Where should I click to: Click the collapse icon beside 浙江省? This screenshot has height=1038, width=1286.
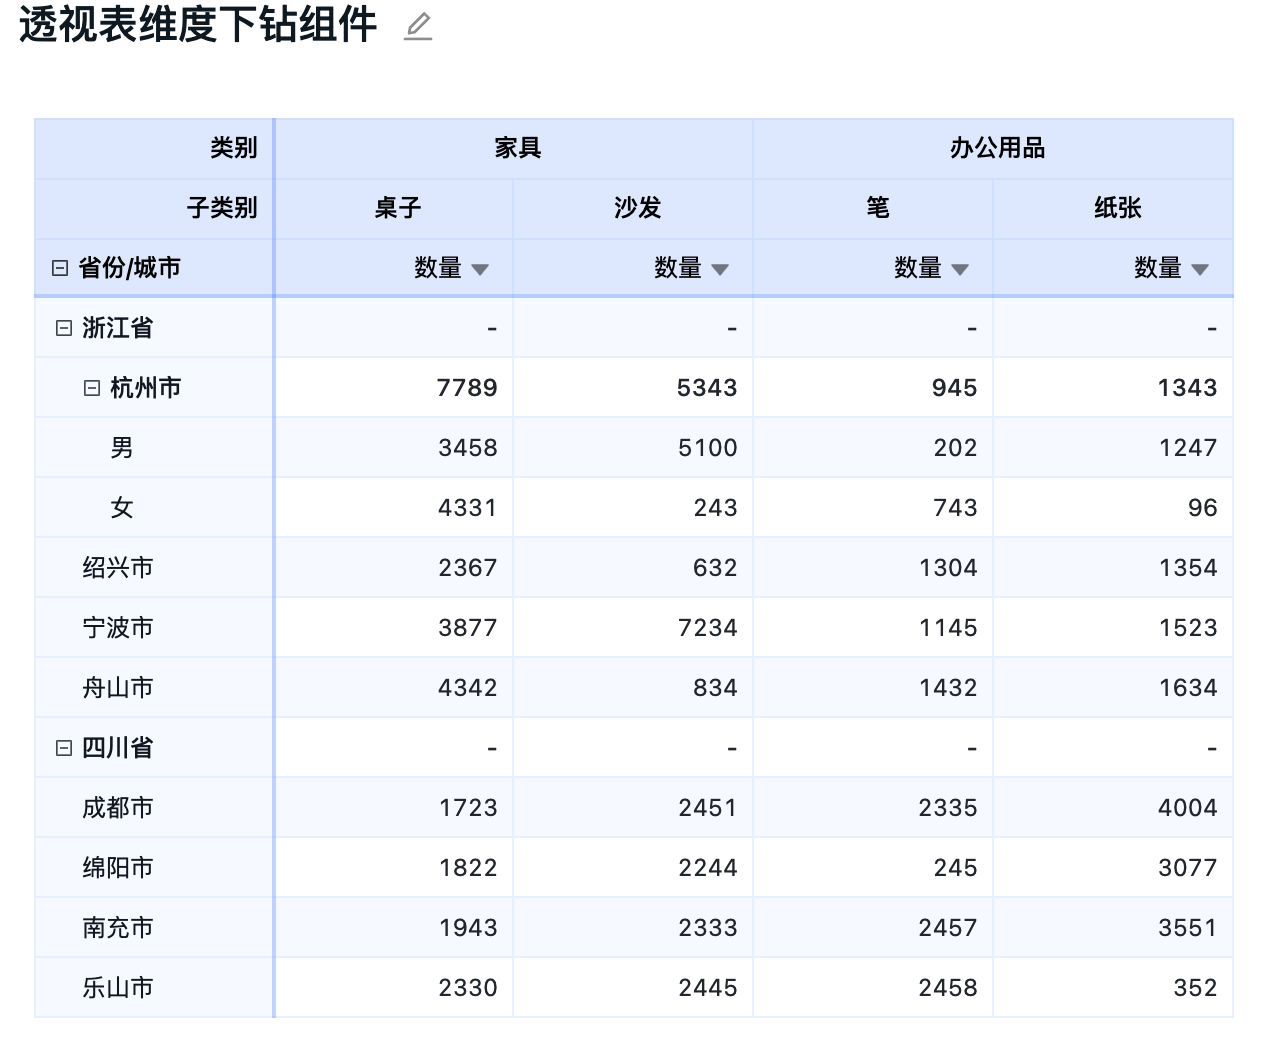click(63, 327)
